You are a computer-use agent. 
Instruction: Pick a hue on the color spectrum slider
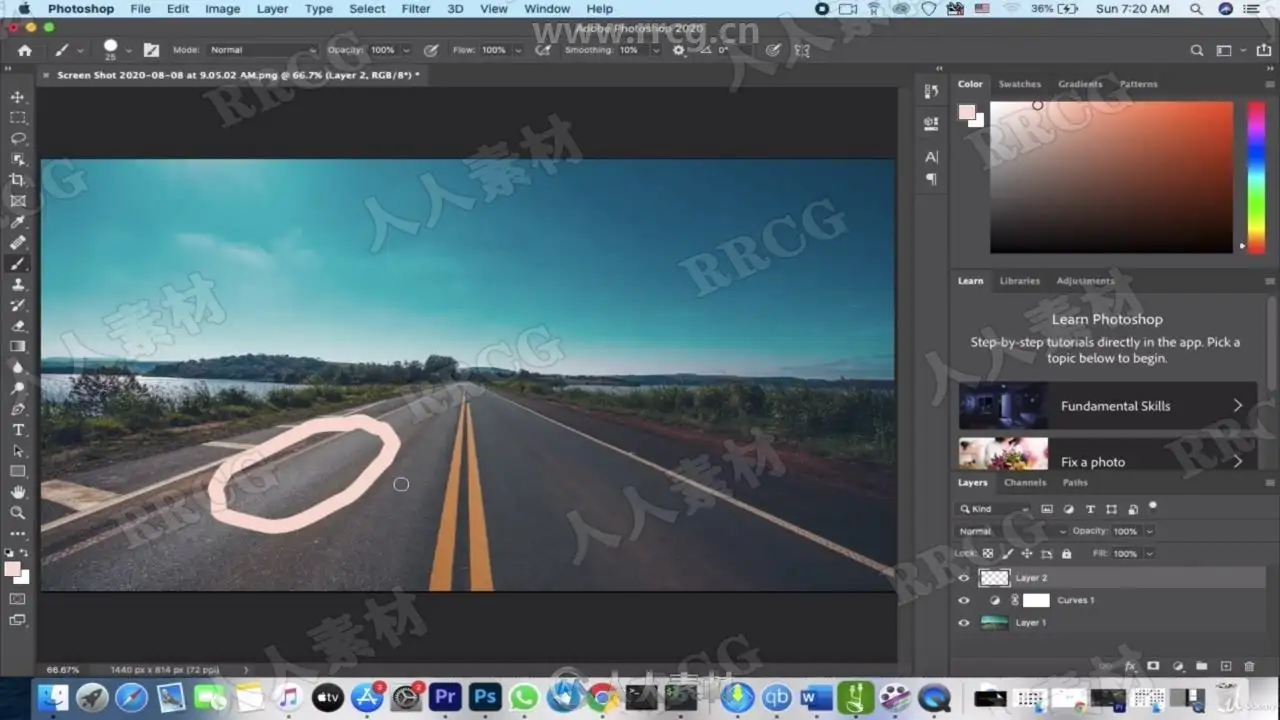[1255, 176]
